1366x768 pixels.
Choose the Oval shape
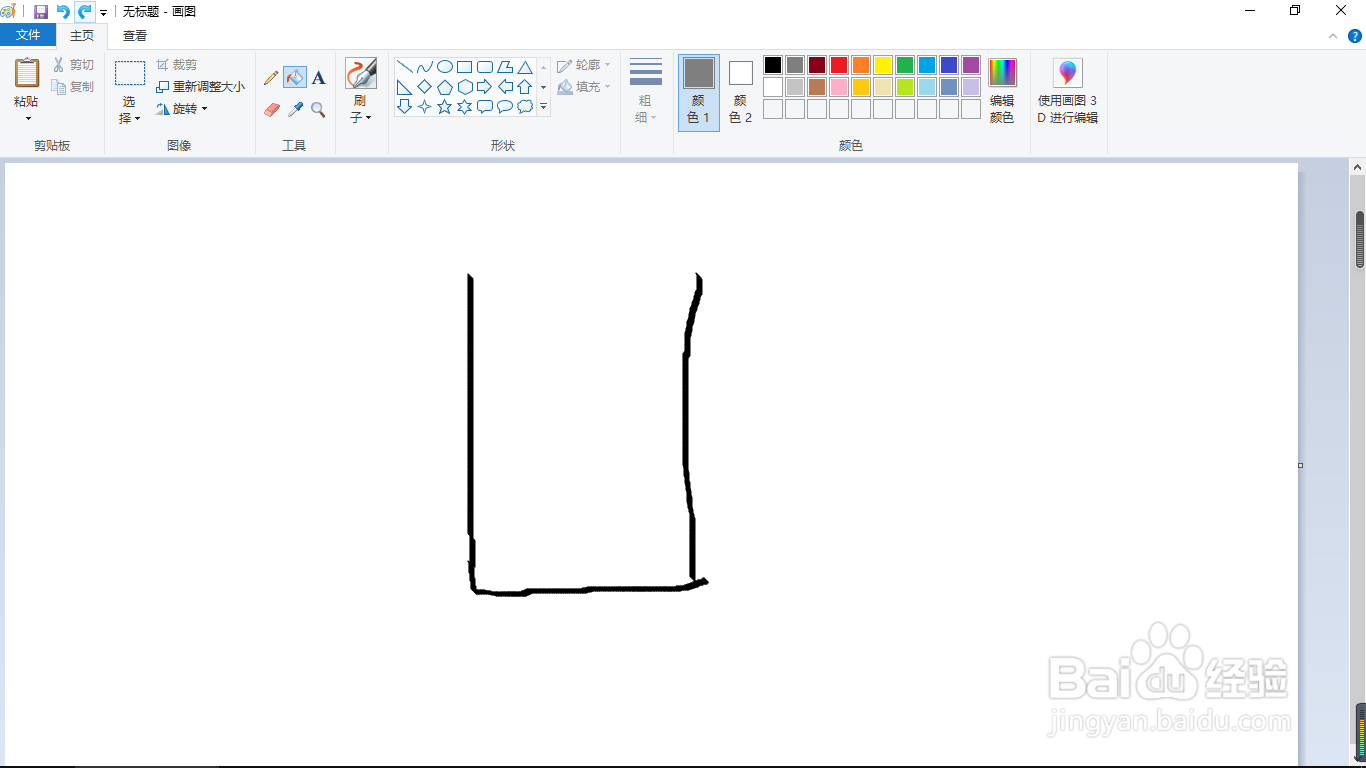445,67
